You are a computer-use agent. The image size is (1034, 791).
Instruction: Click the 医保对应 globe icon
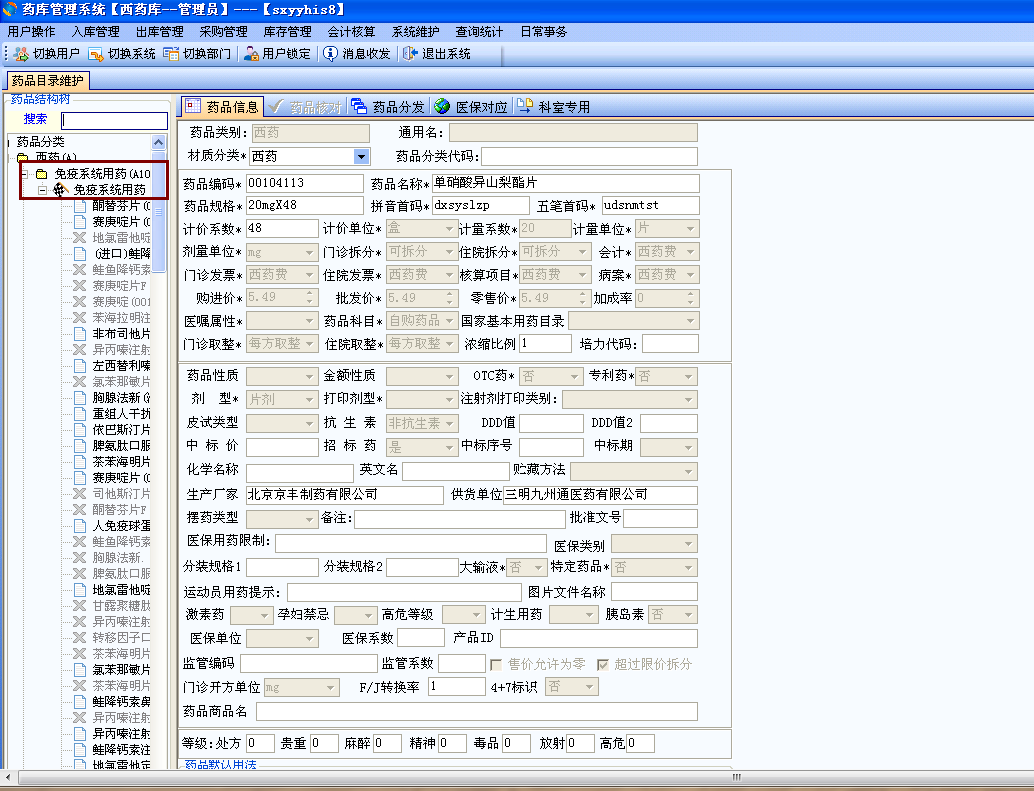(x=442, y=106)
